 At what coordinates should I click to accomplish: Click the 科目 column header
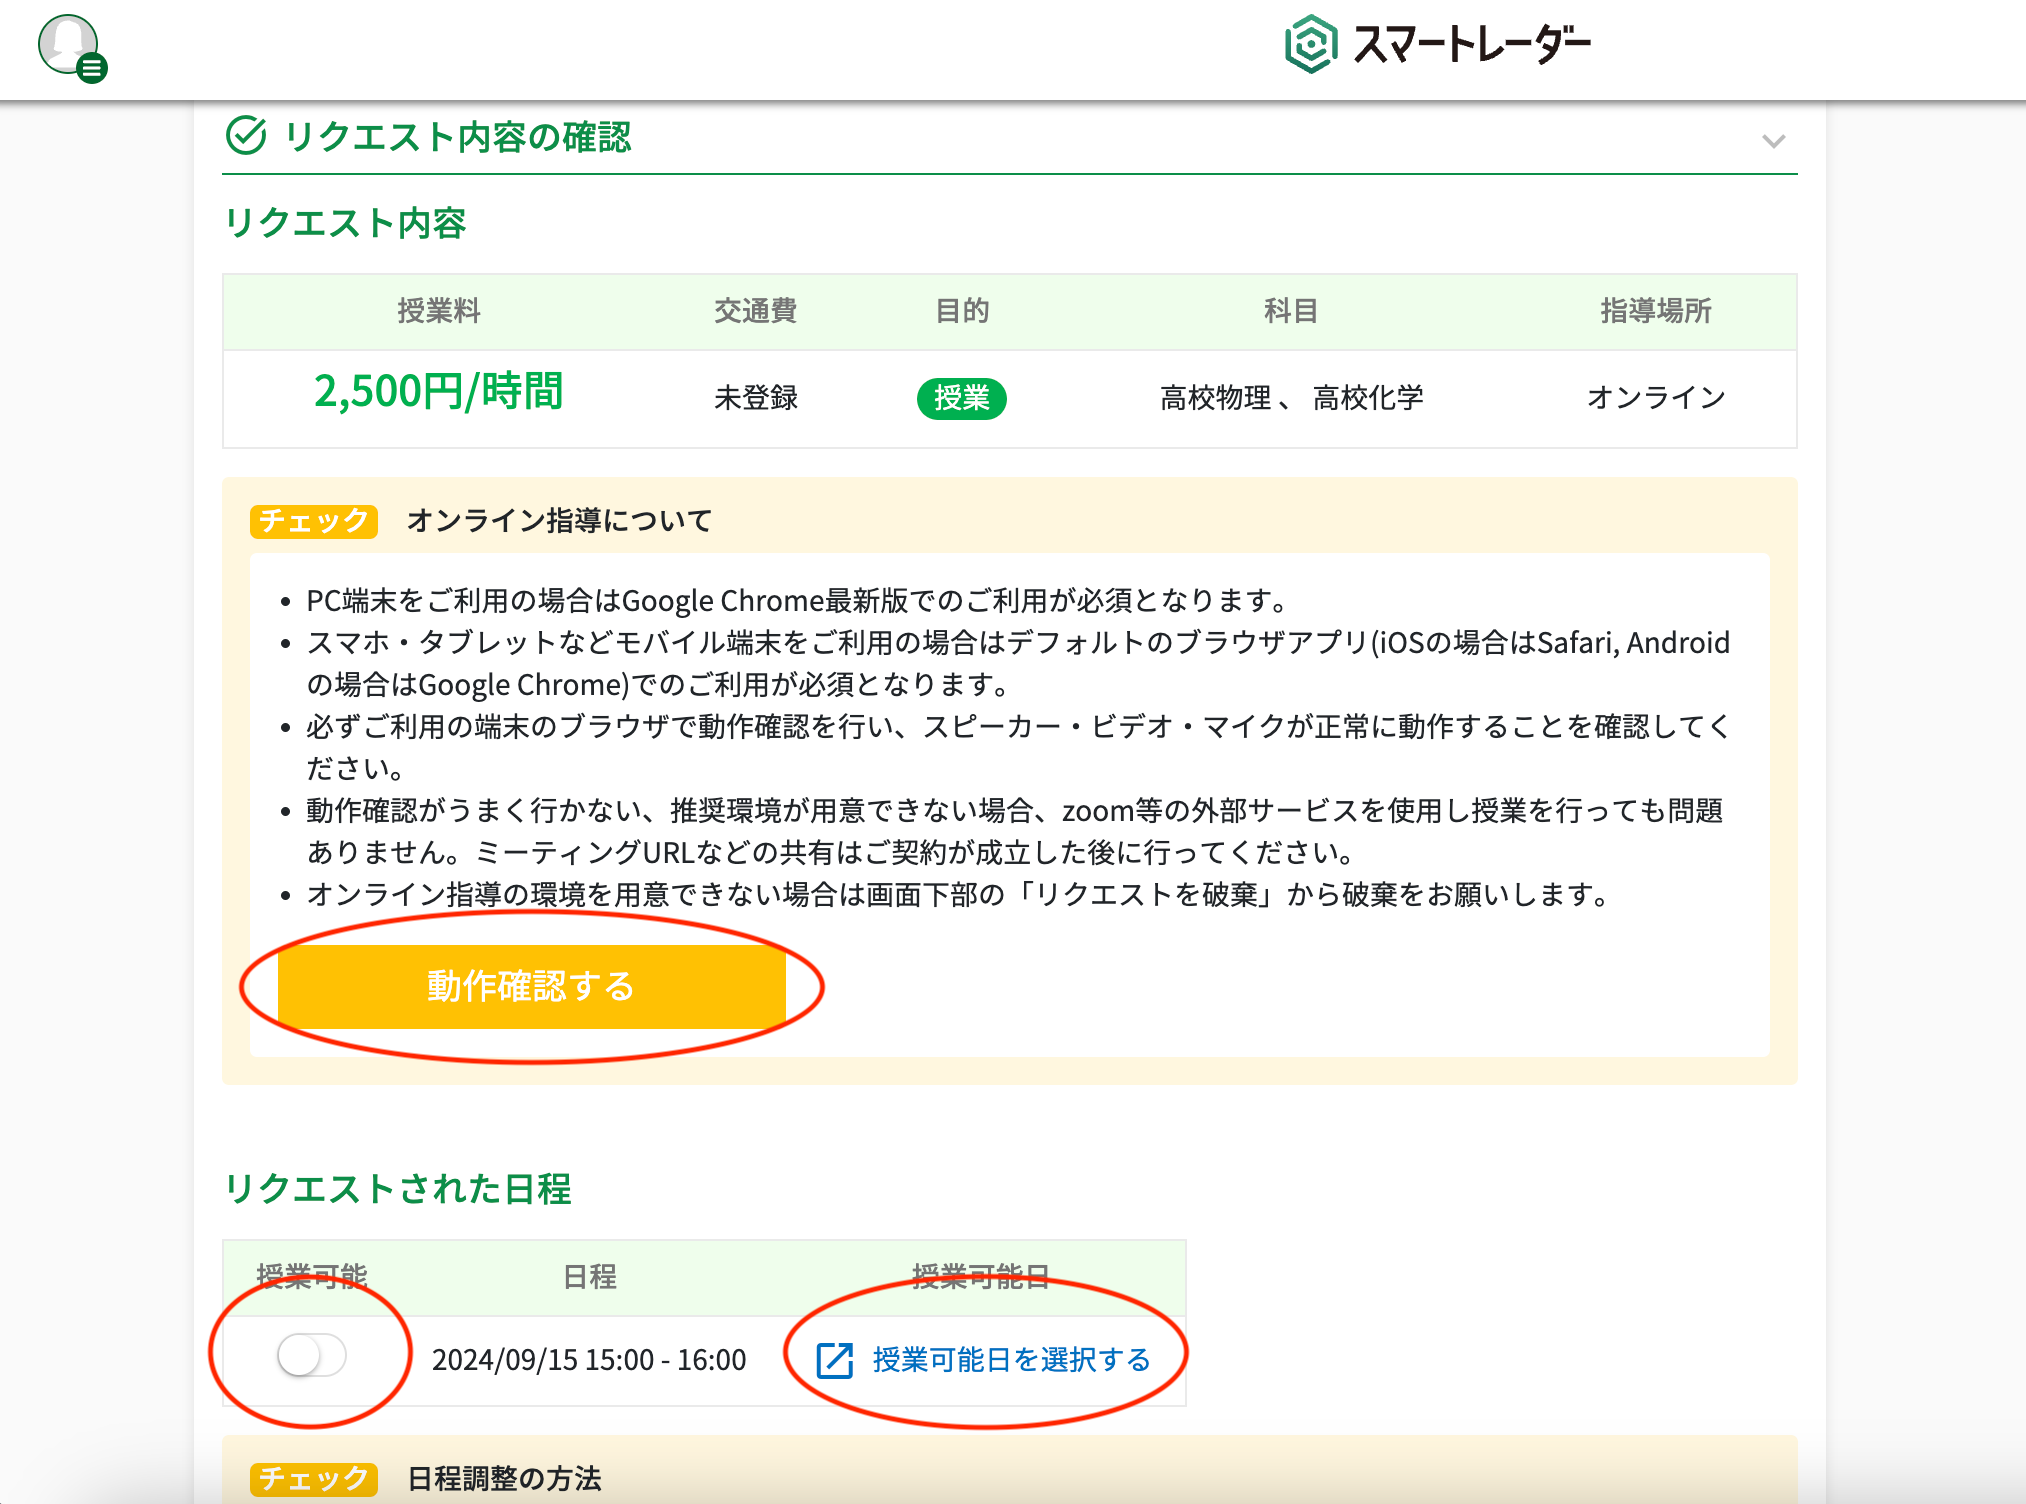(1291, 311)
